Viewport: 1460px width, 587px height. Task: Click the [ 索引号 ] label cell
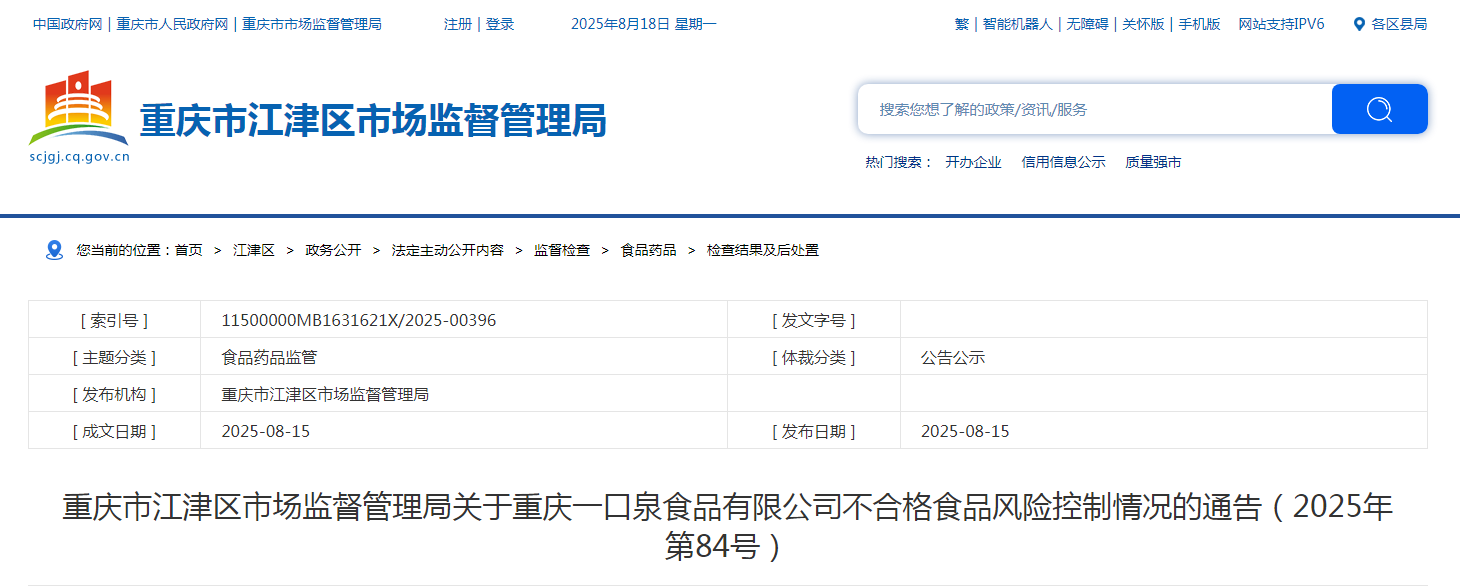(114, 320)
